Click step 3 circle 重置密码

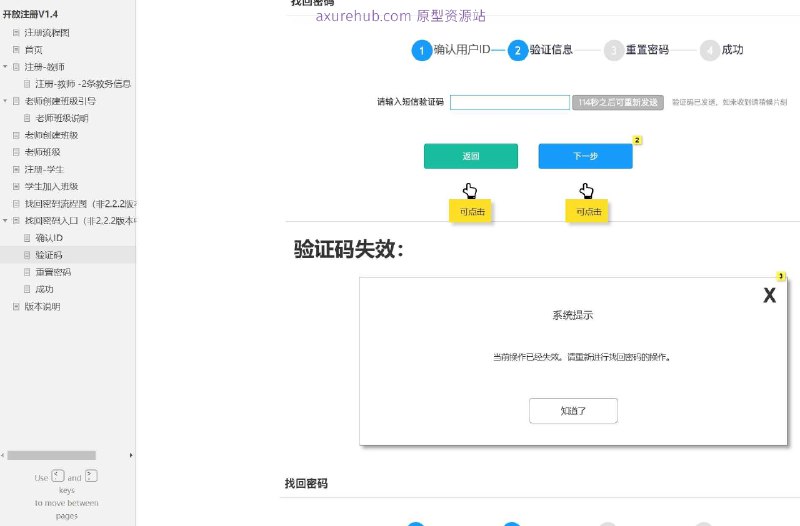click(x=614, y=51)
